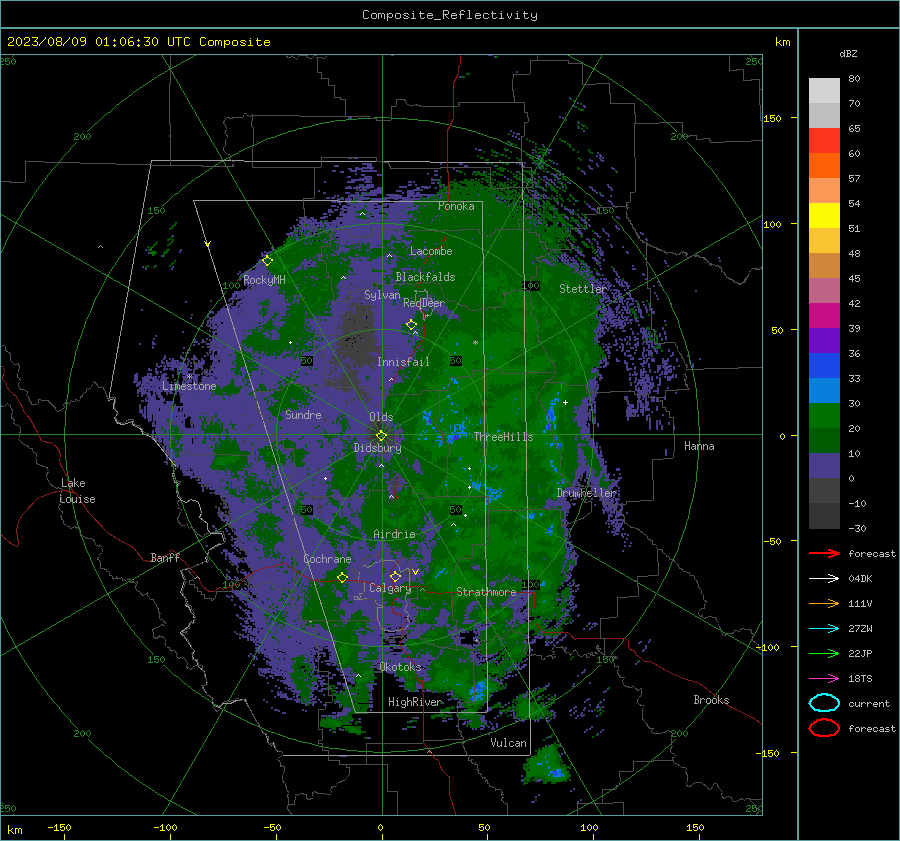The height and width of the screenshot is (841, 900).
Task: Click the blue echo cell near HighRiver
Action: click(x=477, y=691)
